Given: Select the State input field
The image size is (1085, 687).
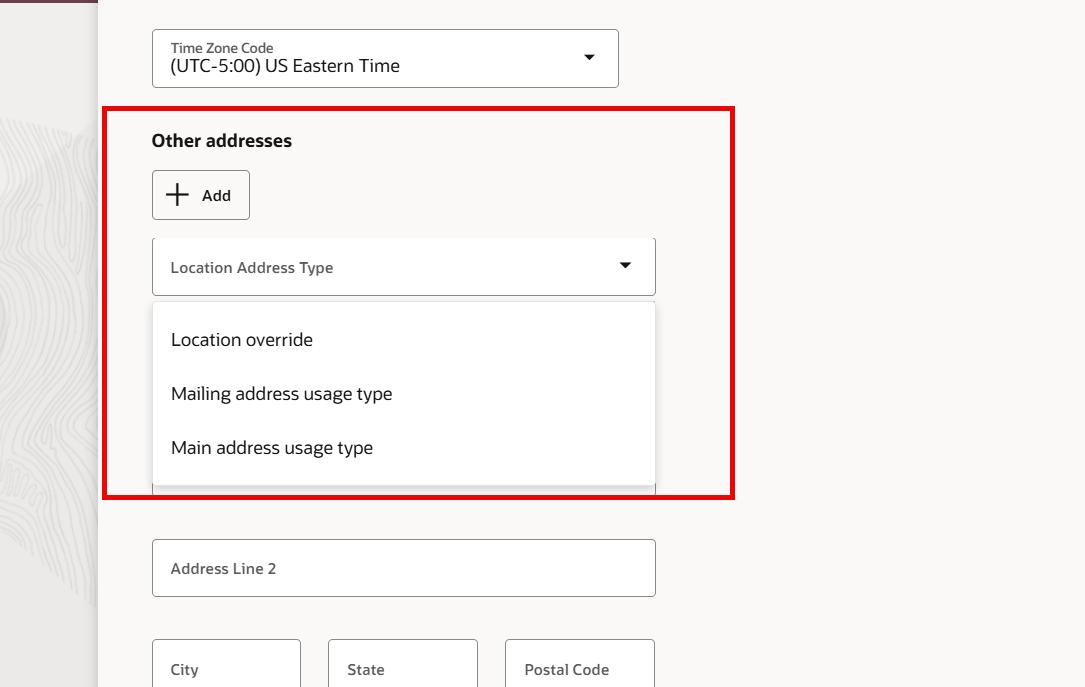Looking at the screenshot, I should point(403,663).
